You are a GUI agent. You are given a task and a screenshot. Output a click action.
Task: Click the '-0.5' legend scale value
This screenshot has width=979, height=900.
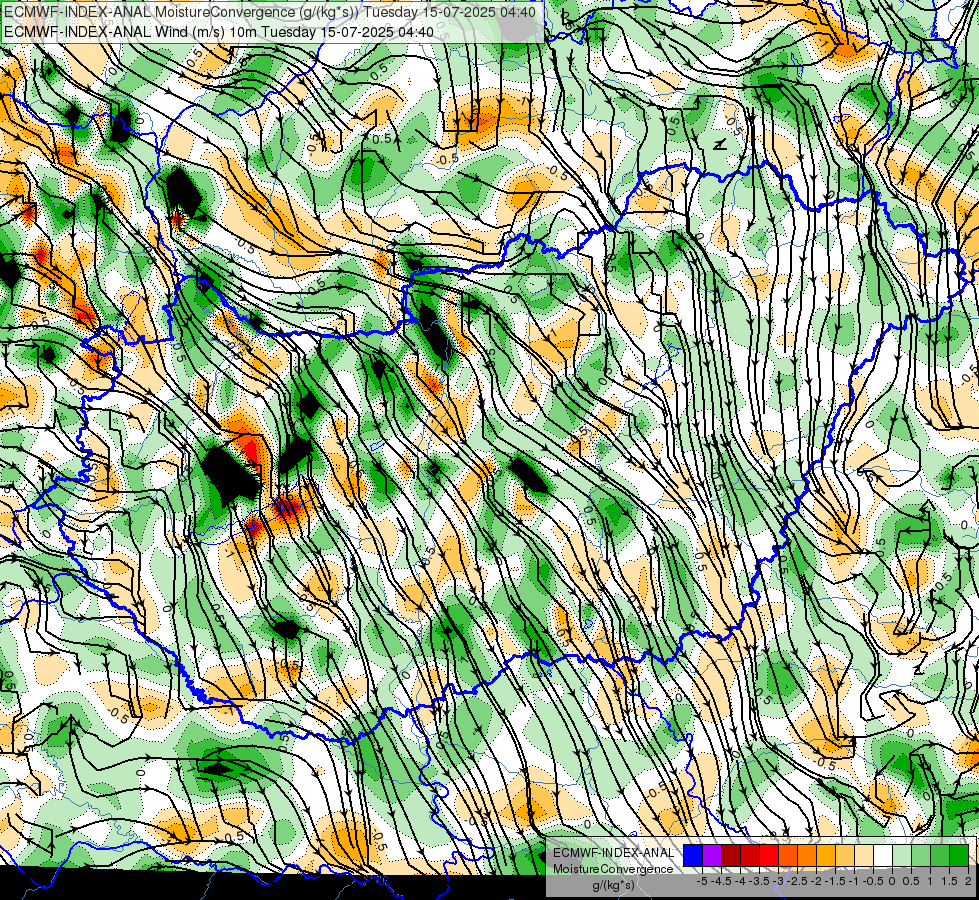click(x=873, y=881)
